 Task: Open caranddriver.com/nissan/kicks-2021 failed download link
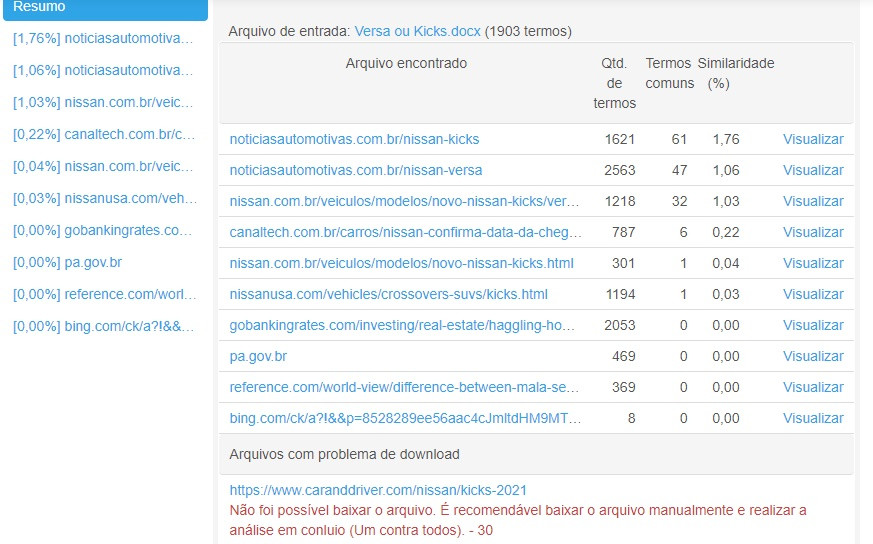tap(378, 491)
